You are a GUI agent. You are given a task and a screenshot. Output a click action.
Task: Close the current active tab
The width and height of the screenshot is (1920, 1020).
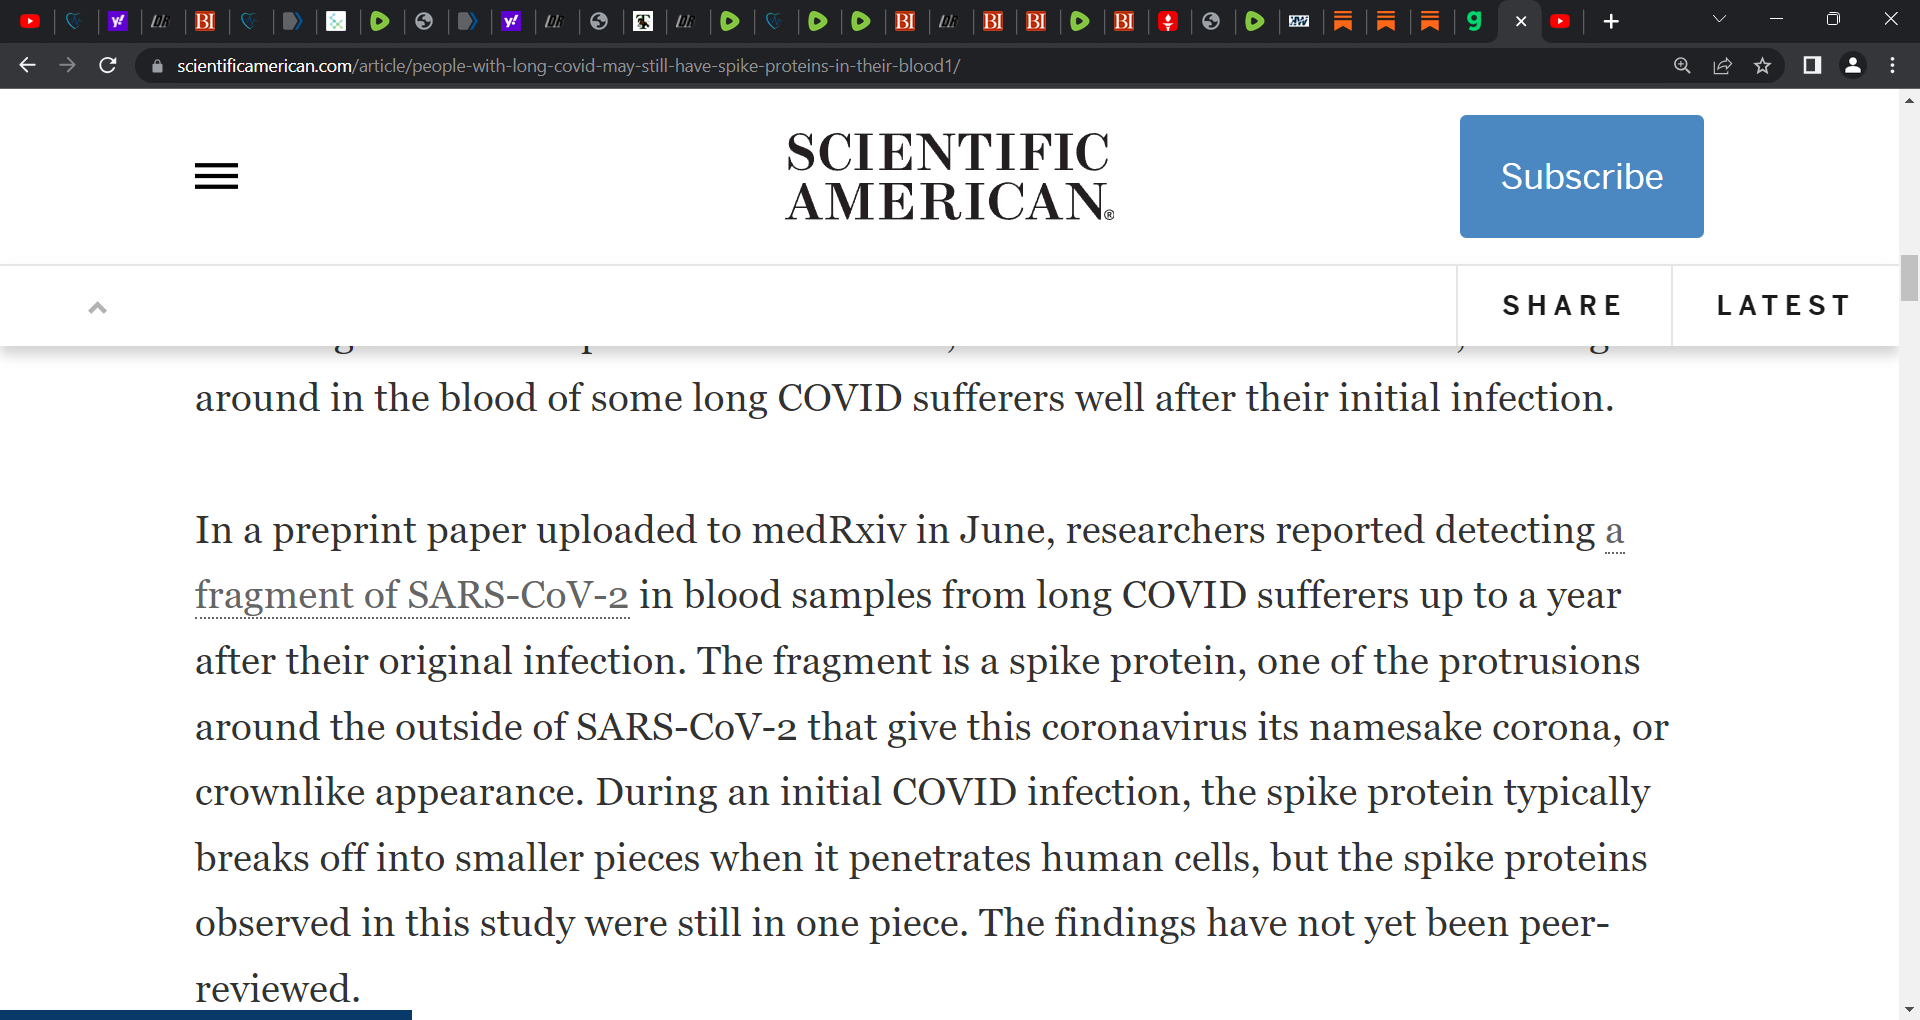coord(1521,21)
